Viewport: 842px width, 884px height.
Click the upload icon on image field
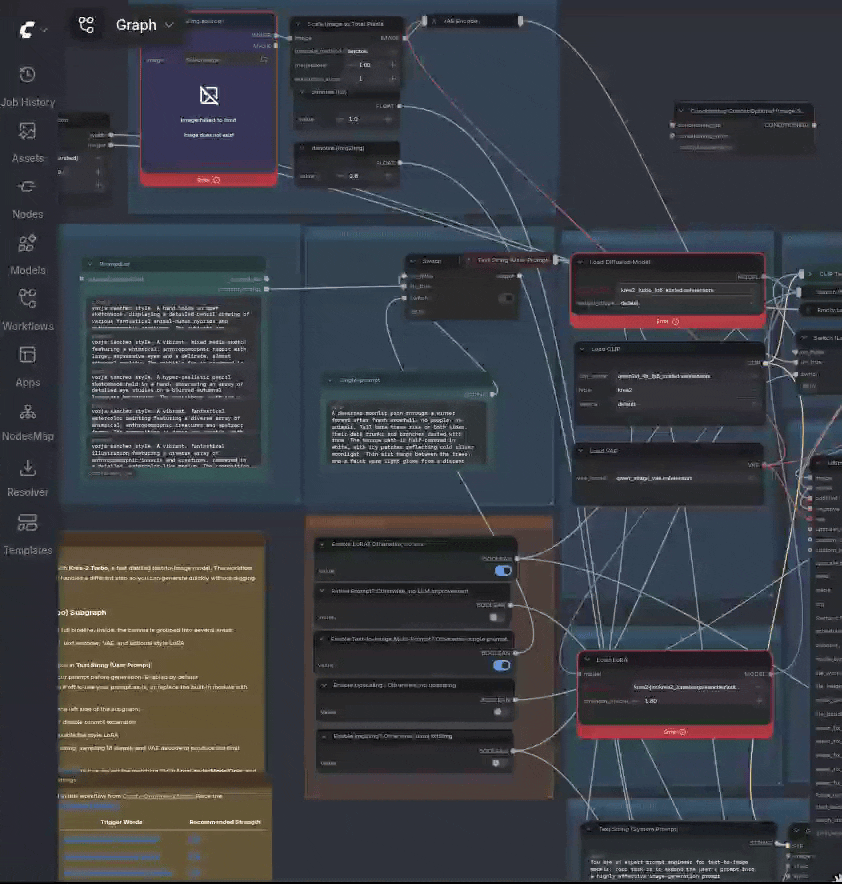coord(264,59)
